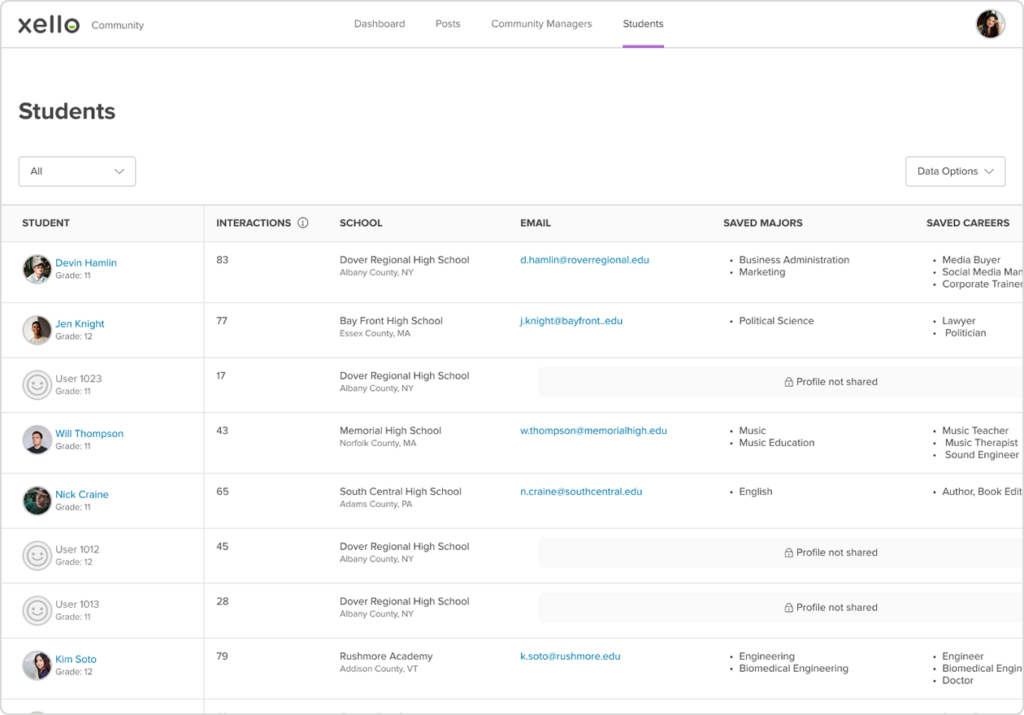1024x715 pixels.
Task: Click User 1012's placeholder smiley avatar
Action: coord(37,553)
